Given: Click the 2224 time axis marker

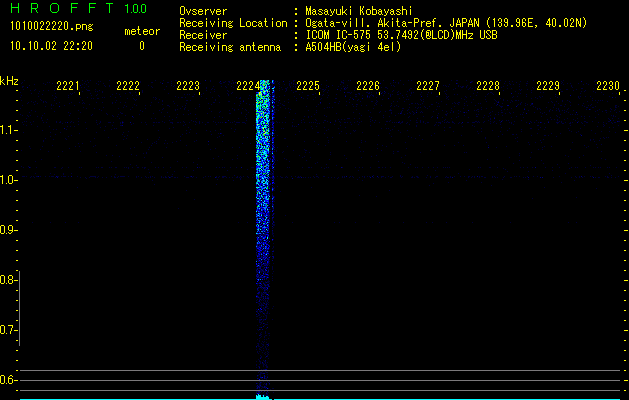Looking at the screenshot, I should 248,86.
